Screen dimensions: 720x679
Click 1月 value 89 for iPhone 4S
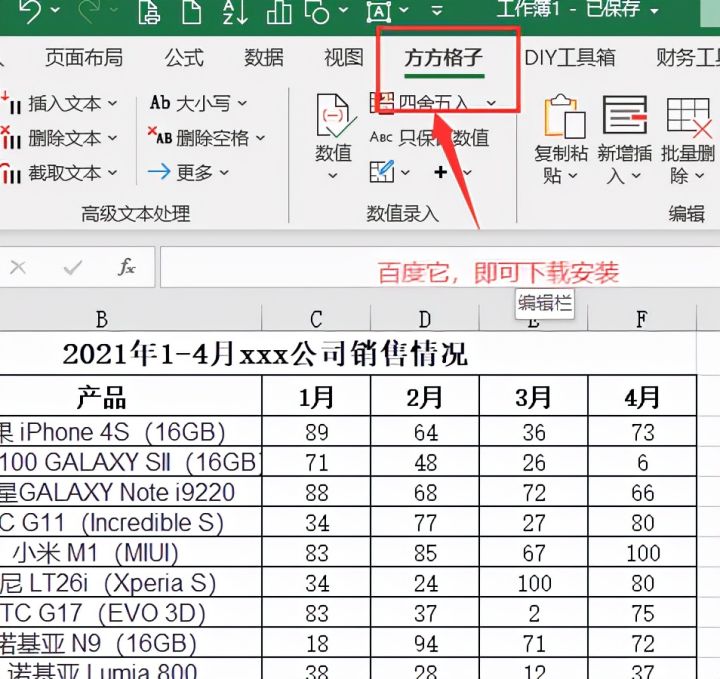[316, 432]
